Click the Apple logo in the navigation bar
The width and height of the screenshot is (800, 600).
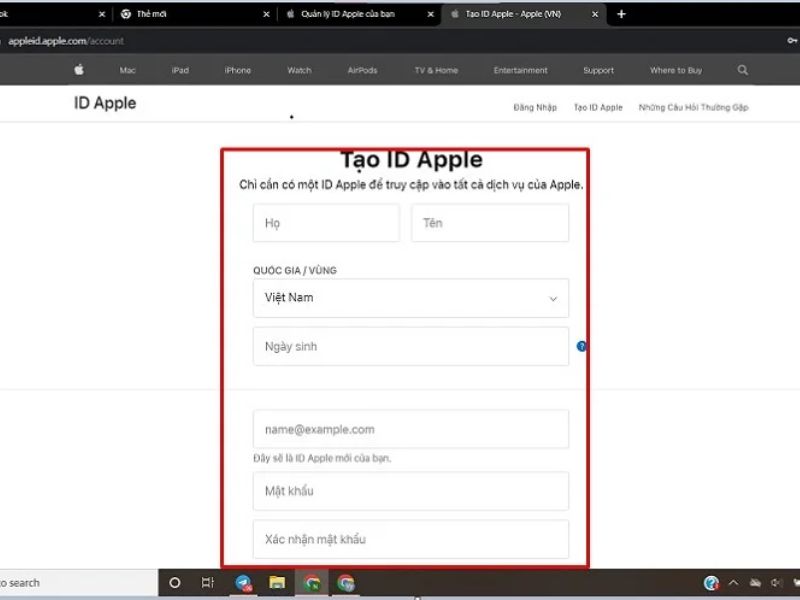[79, 70]
